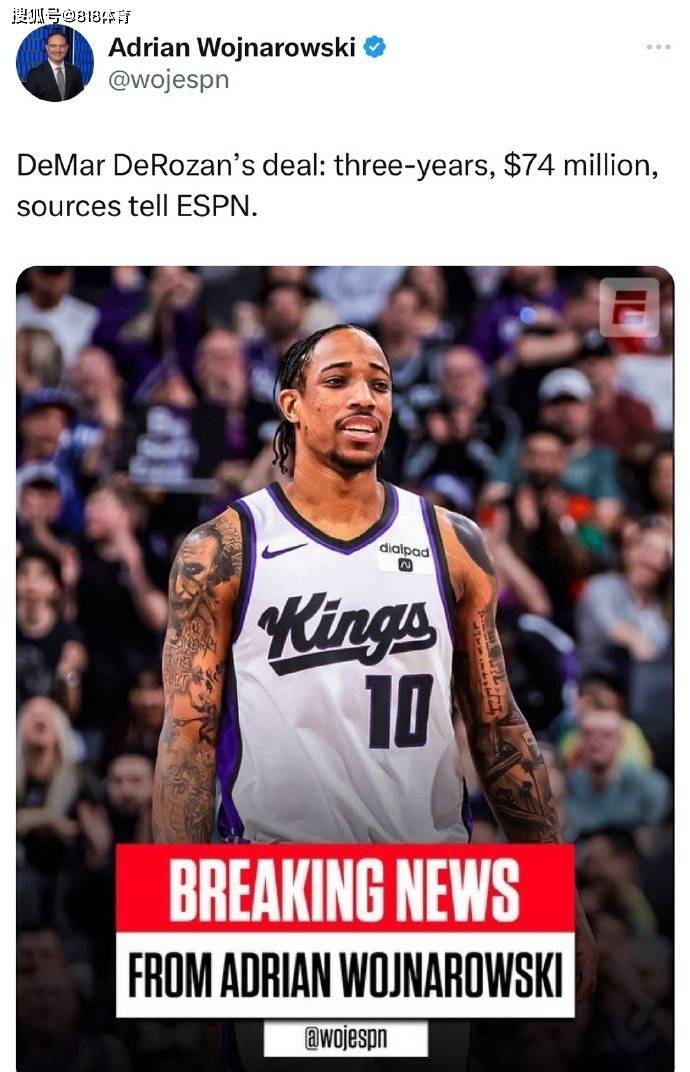Click the Adrian Wojnarowski display name
Image resolution: width=690 pixels, height=1072 pixels.
(x=232, y=48)
